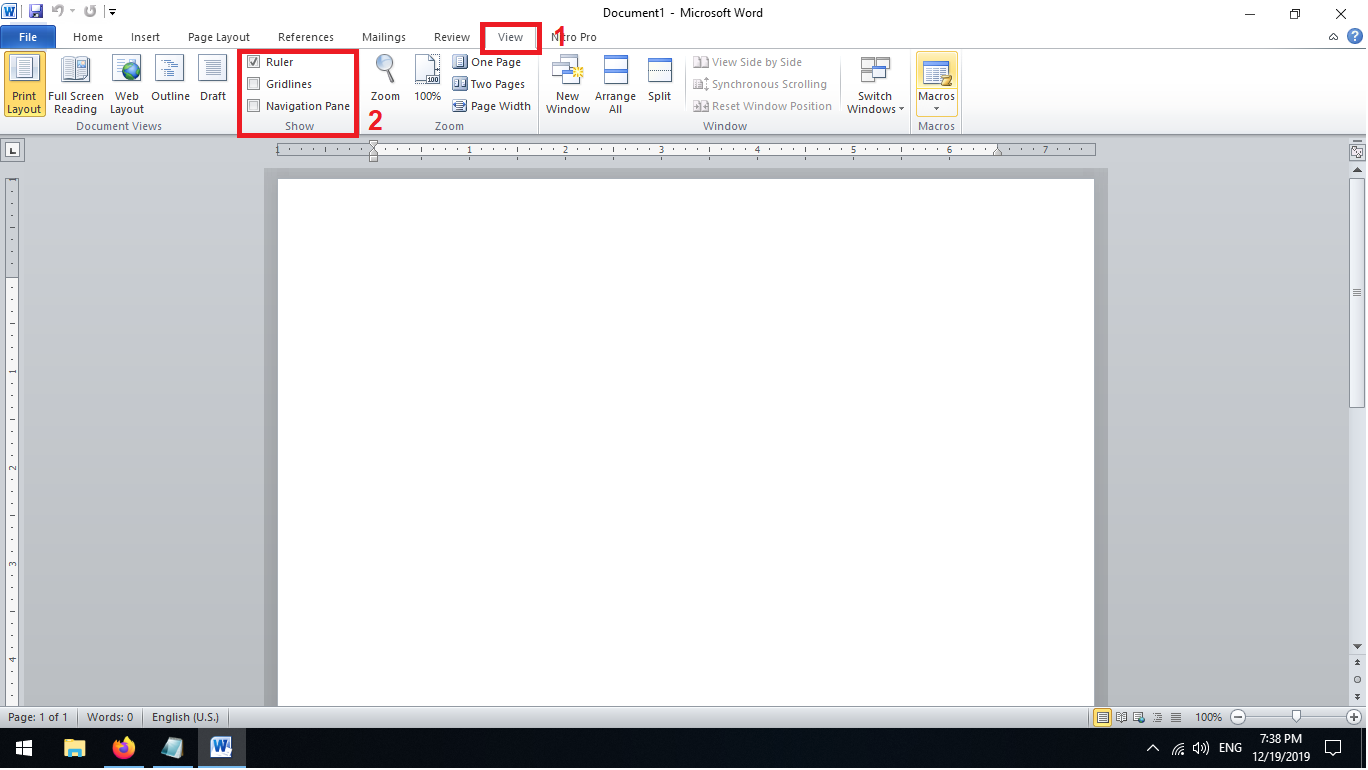1368x770 pixels.
Task: Open Word Help question mark icon
Action: pos(1355,36)
